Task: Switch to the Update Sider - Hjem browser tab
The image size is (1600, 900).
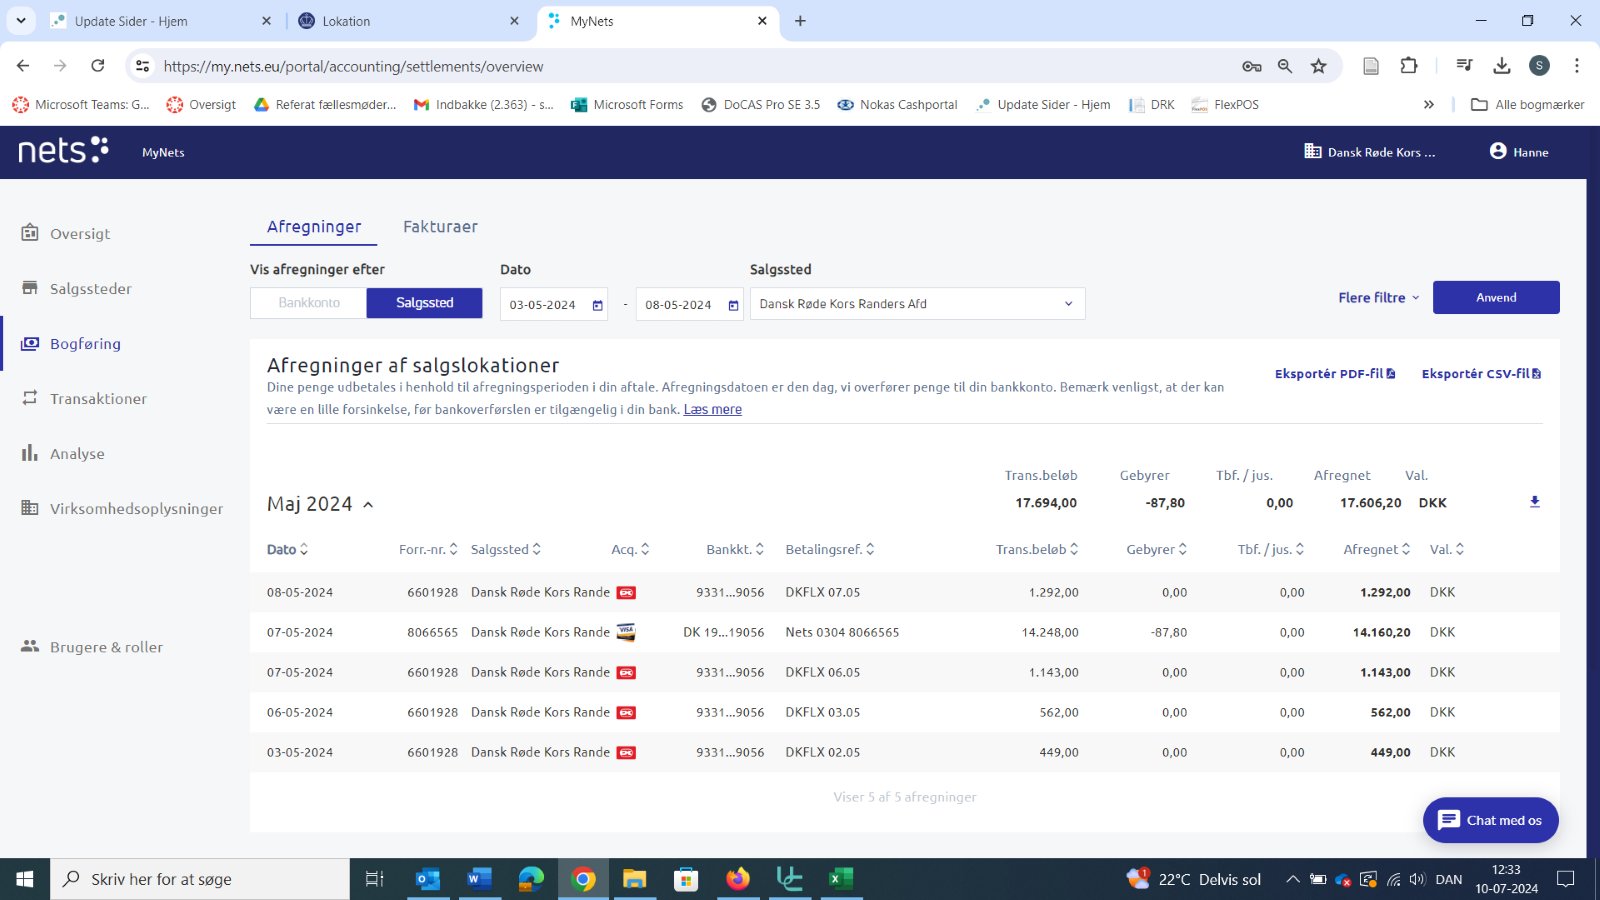Action: coord(160,21)
